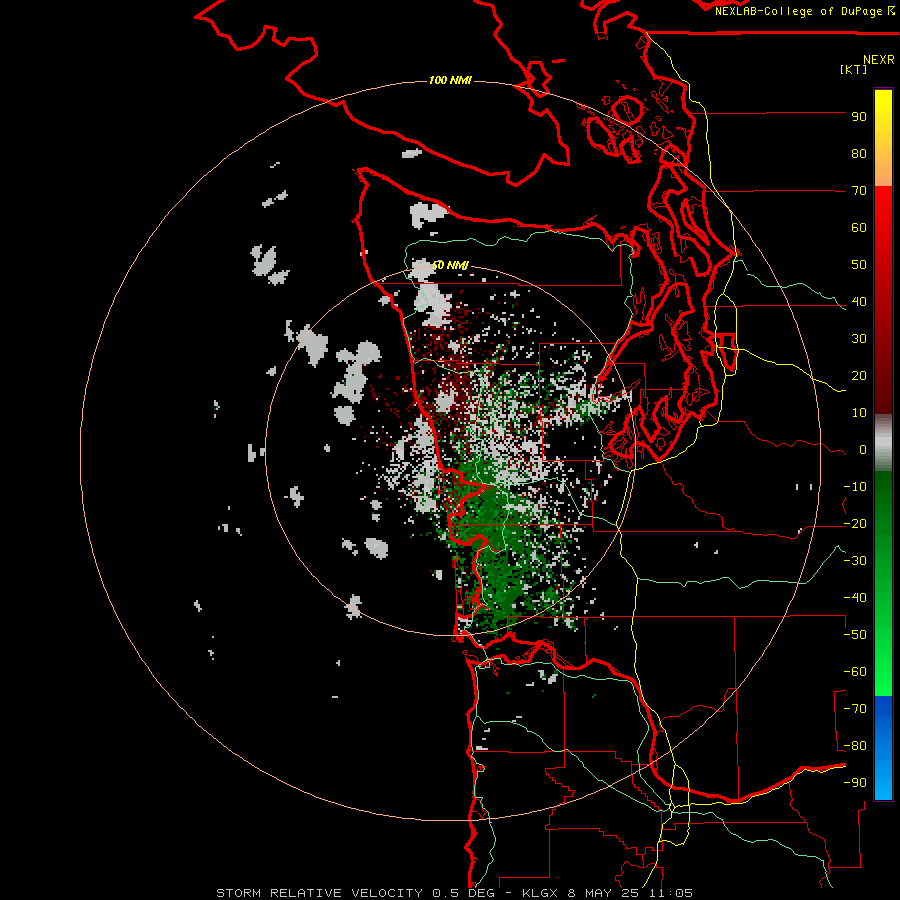Click the 90 value on the velocity scale
Image resolution: width=900 pixels, height=900 pixels.
pos(859,117)
